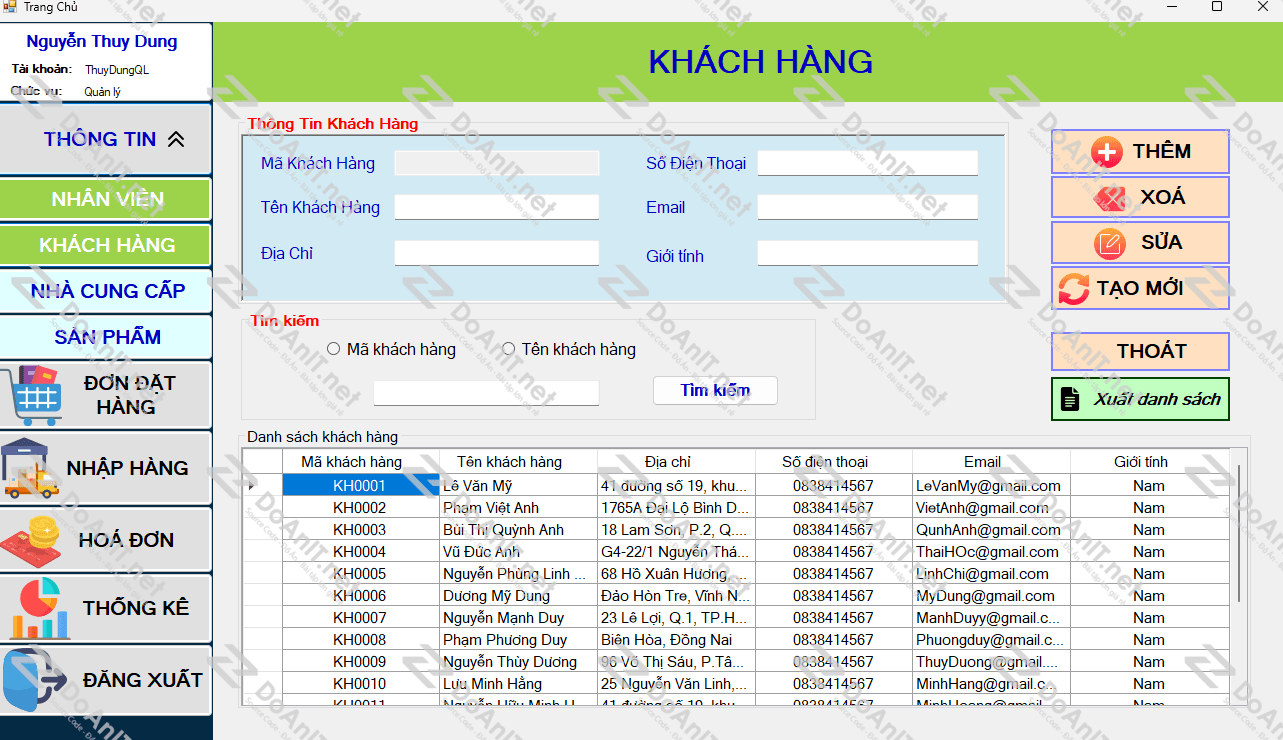Click the Giới tính column header
Image resolution: width=1283 pixels, height=740 pixels.
[x=1150, y=462]
